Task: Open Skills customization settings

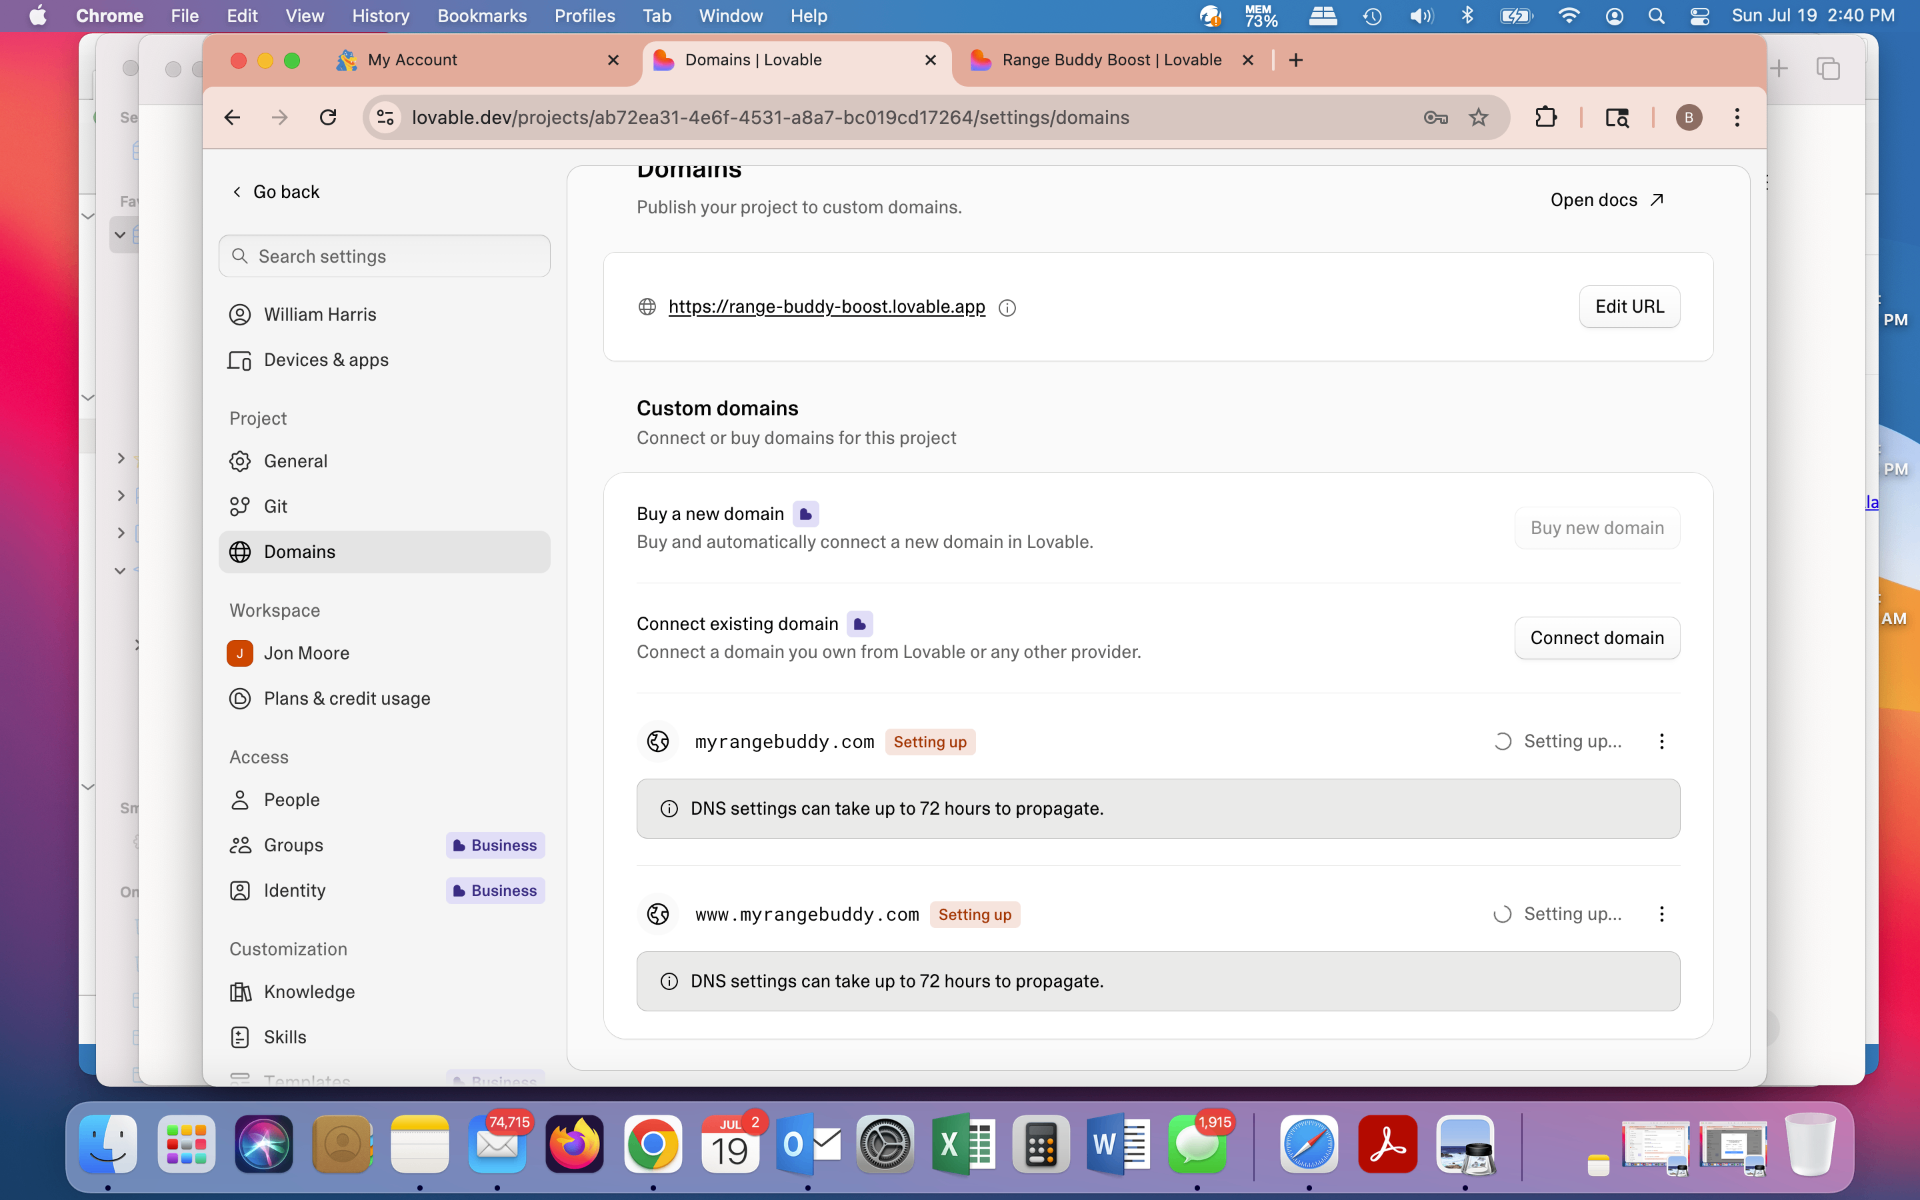Action: click(x=384, y=1037)
